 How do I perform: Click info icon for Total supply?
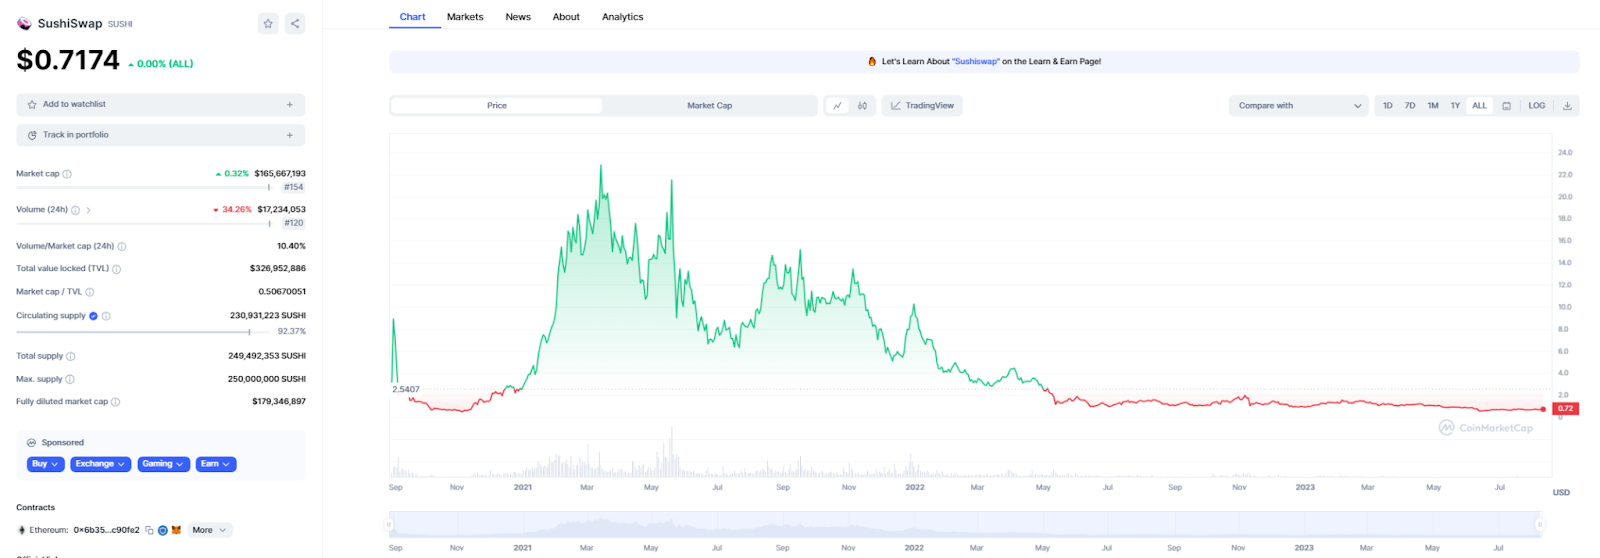(71, 356)
